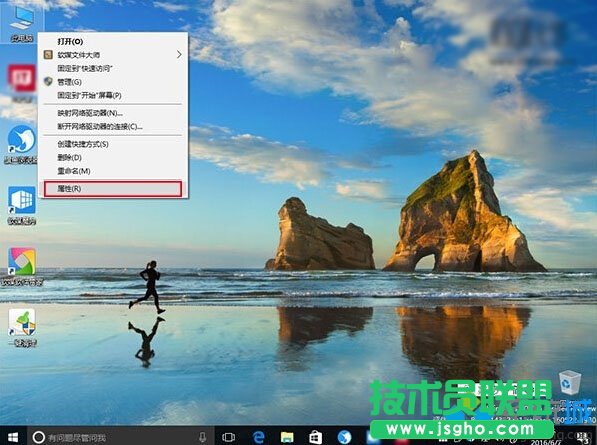Select the This PC desktop icon

(x=22, y=23)
